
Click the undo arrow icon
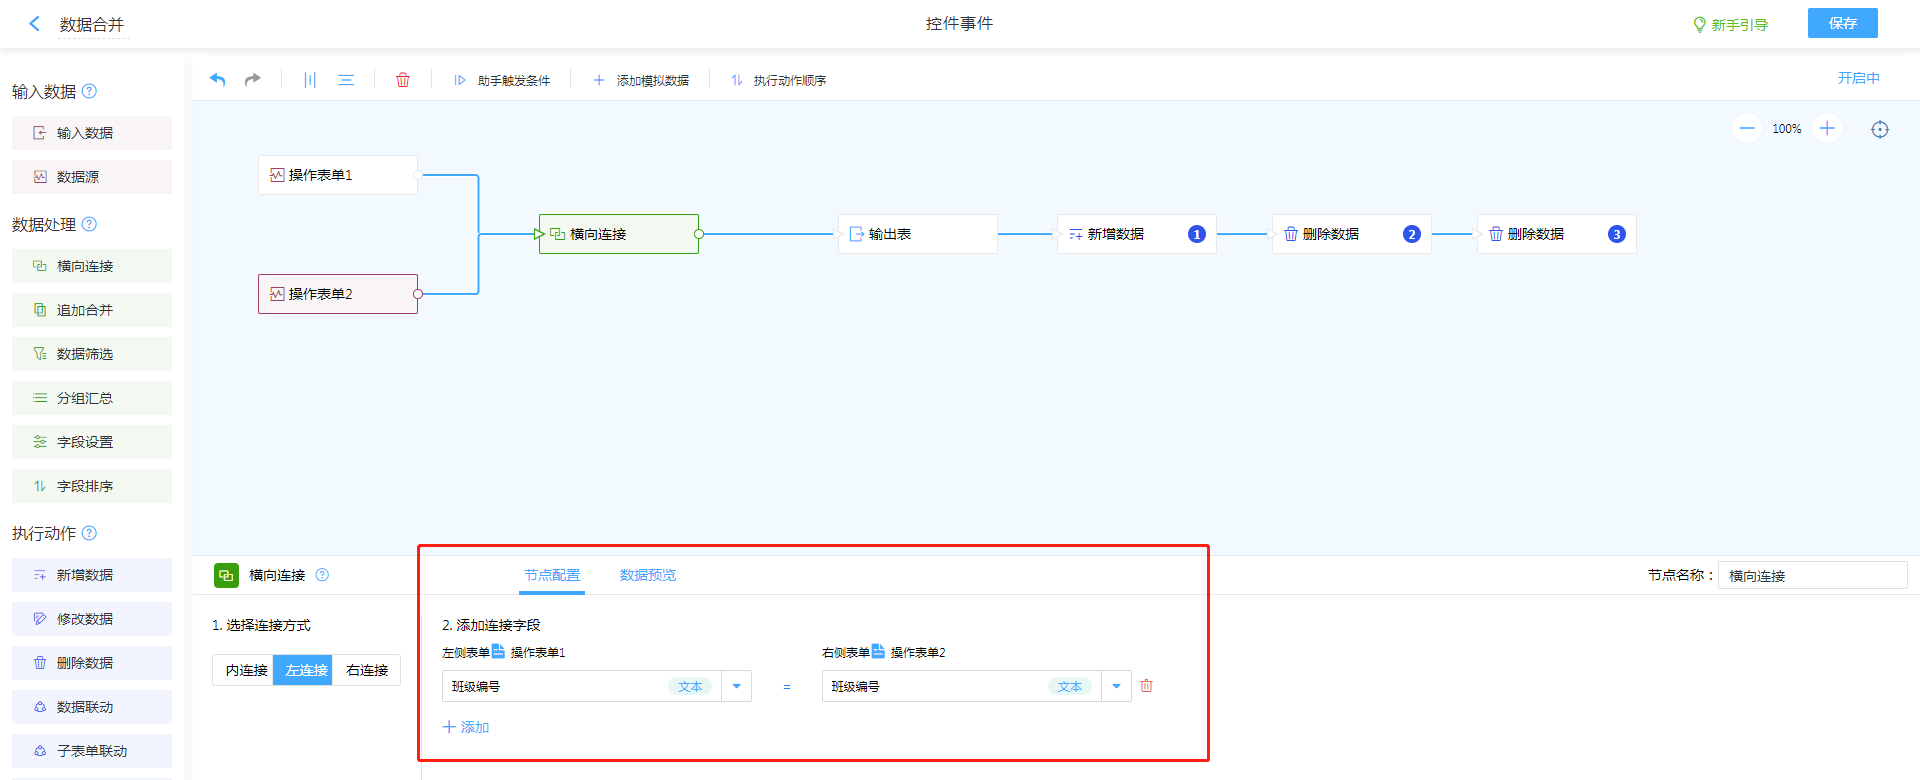tap(217, 80)
